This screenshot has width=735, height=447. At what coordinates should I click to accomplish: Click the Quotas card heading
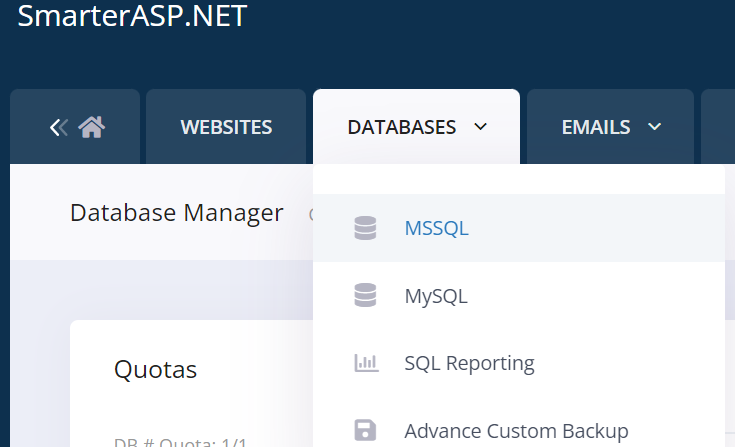pyautogui.click(x=155, y=369)
